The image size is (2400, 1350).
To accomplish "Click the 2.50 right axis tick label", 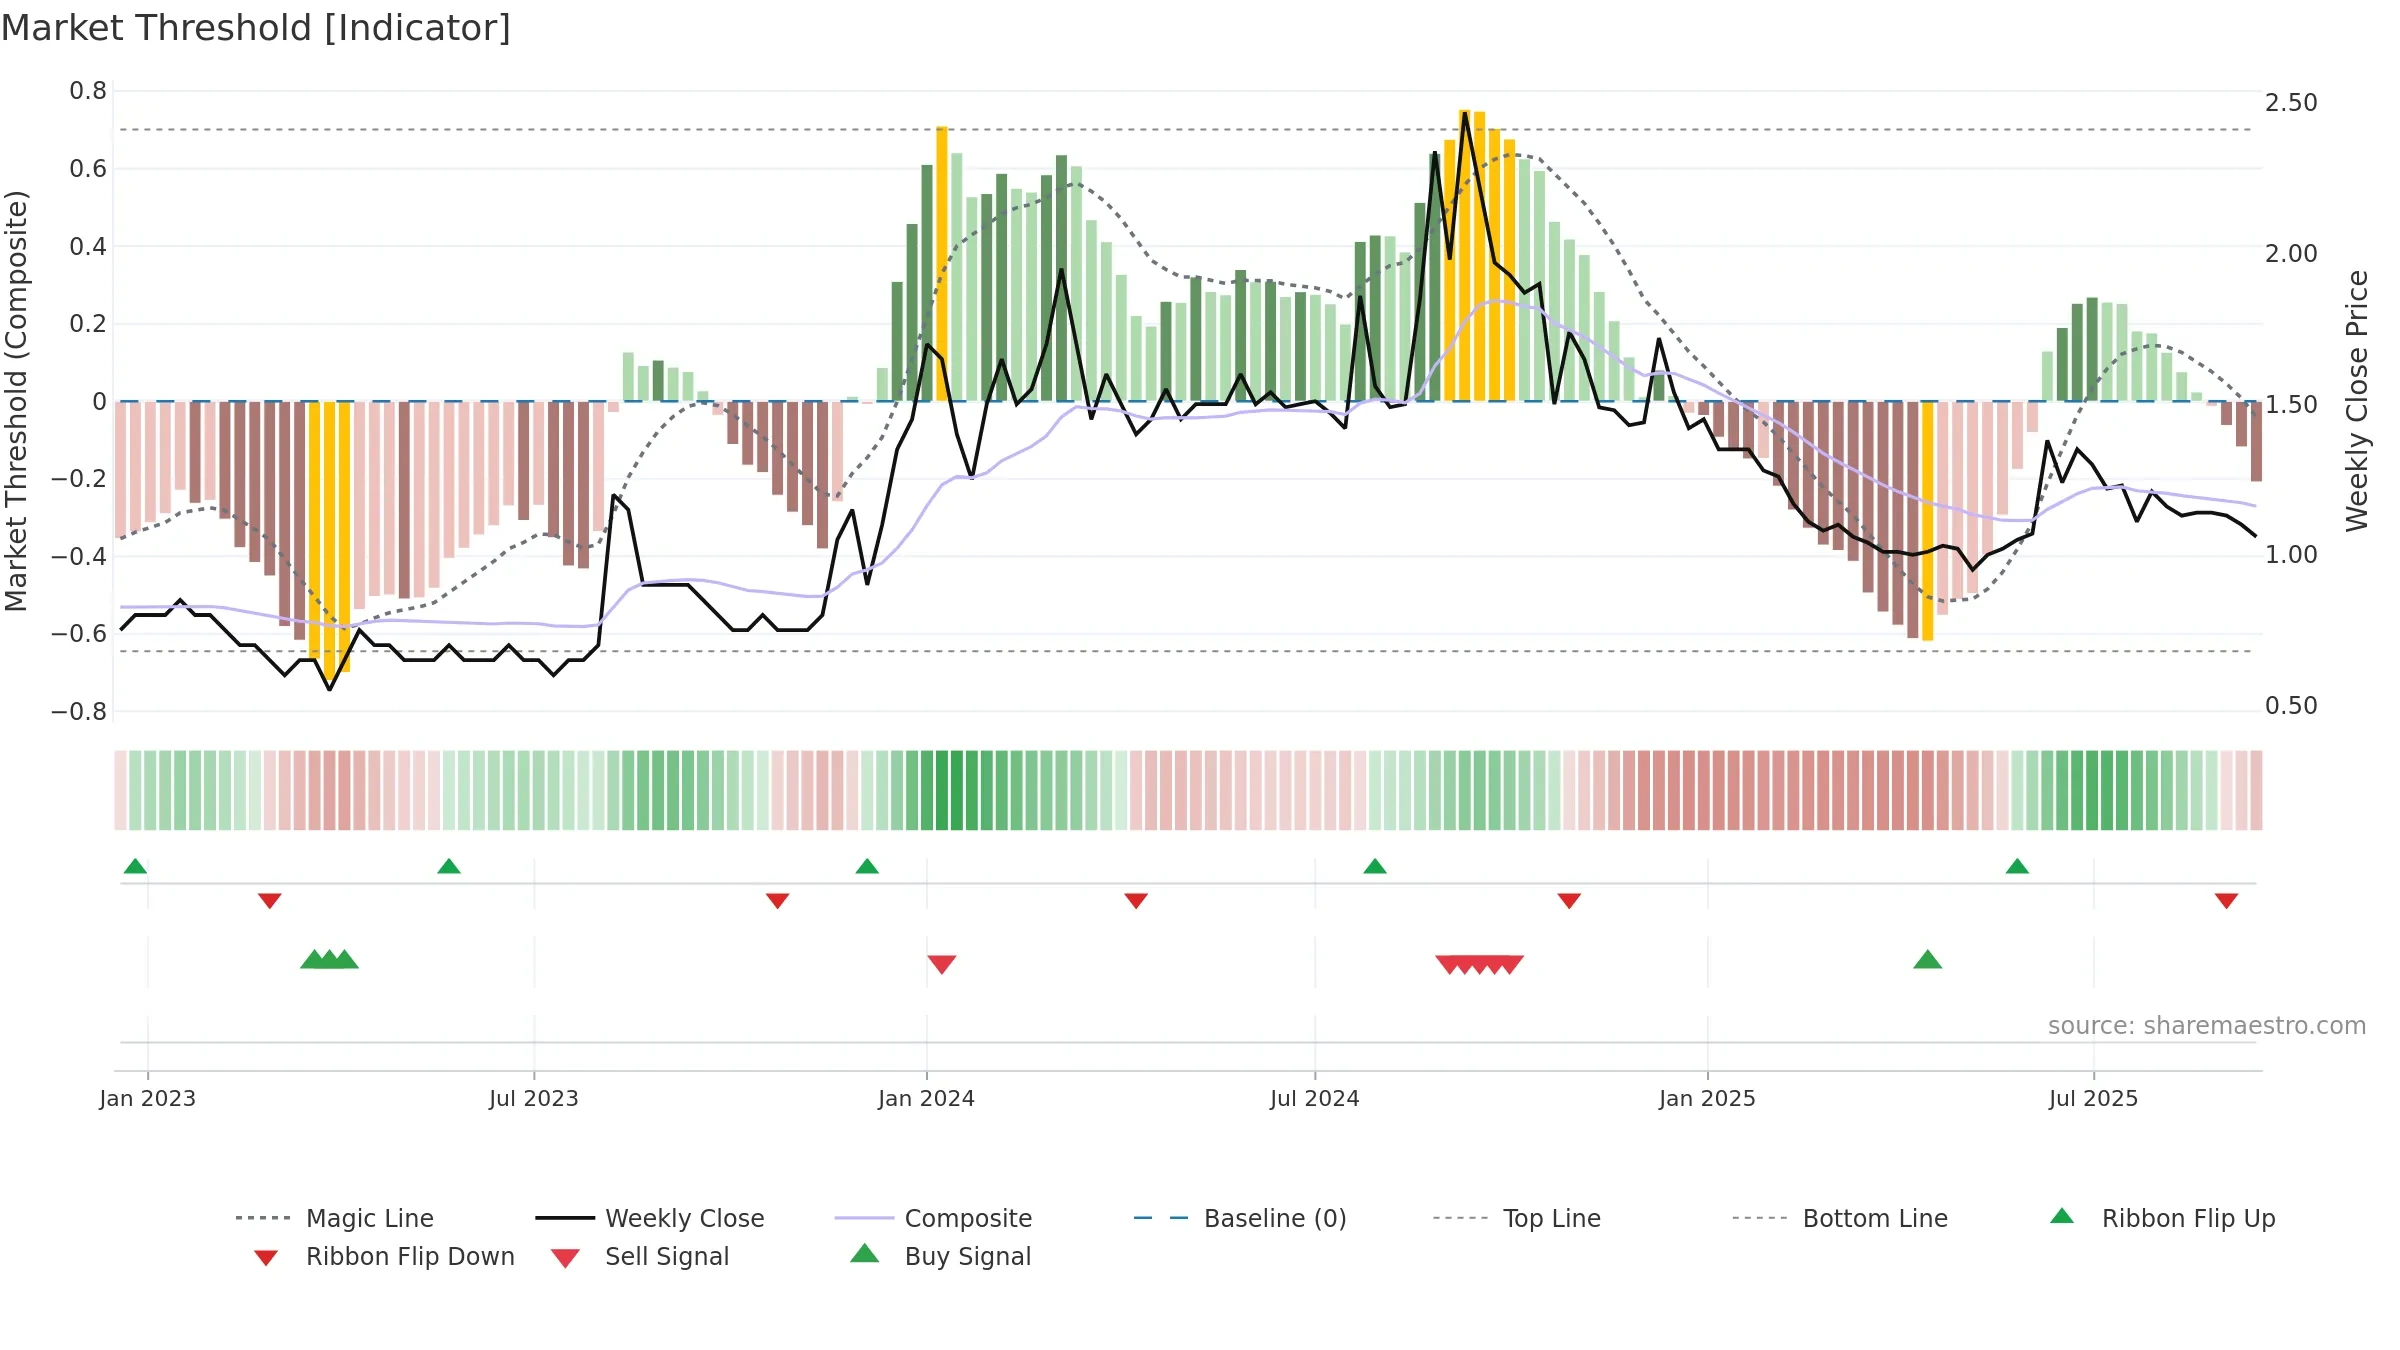I will [2291, 103].
